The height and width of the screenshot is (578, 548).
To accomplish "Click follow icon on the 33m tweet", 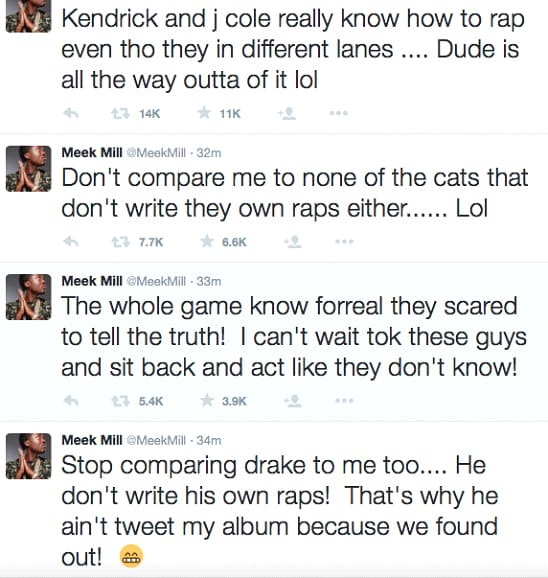I will click(x=293, y=401).
